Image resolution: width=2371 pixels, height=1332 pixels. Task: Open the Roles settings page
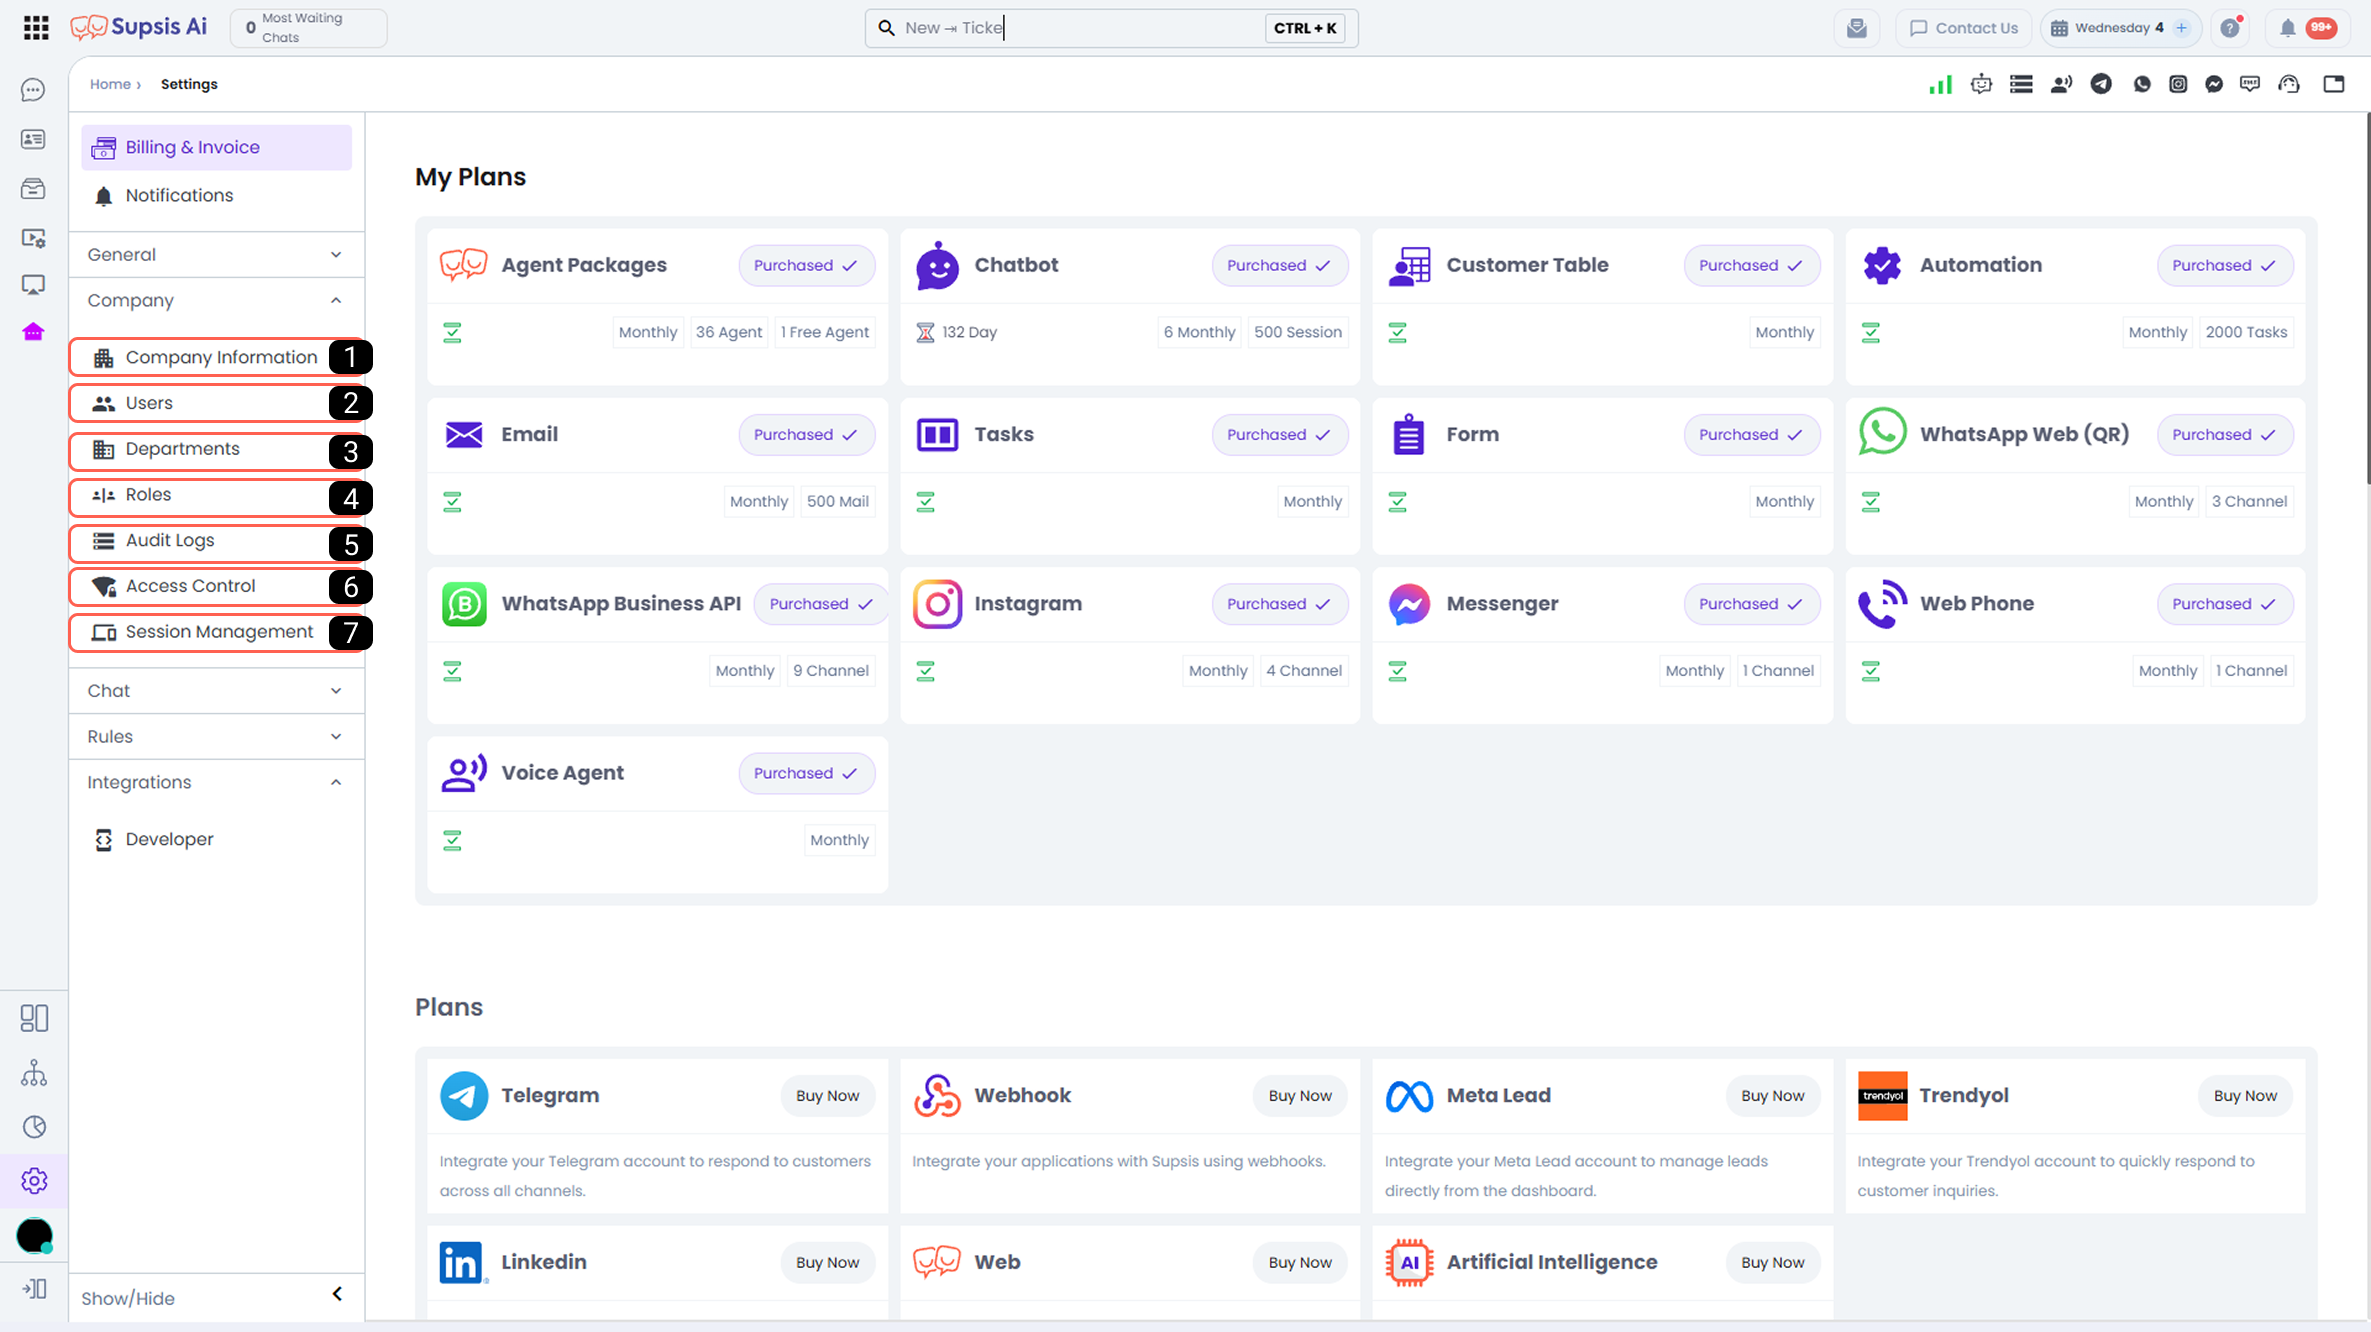[216, 495]
